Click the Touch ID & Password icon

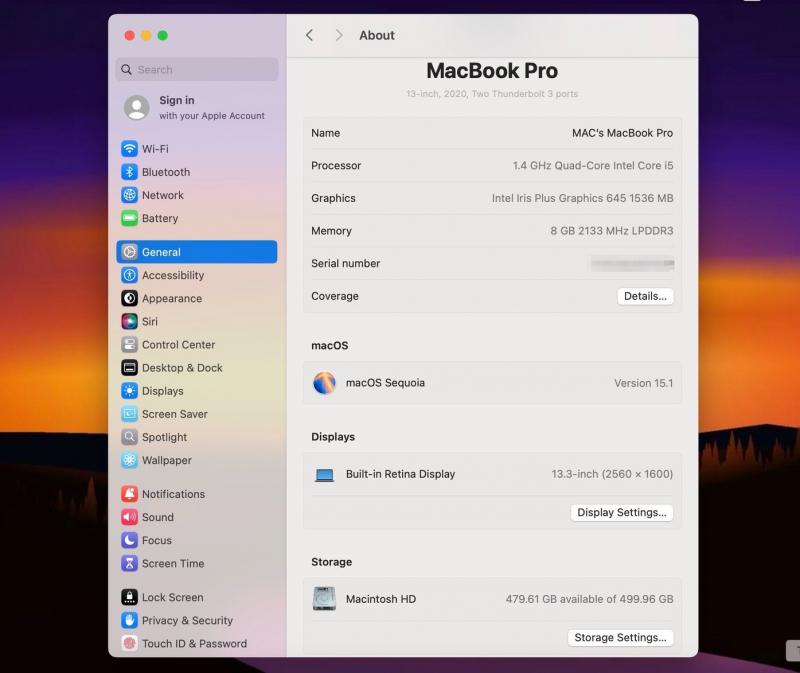[130, 643]
